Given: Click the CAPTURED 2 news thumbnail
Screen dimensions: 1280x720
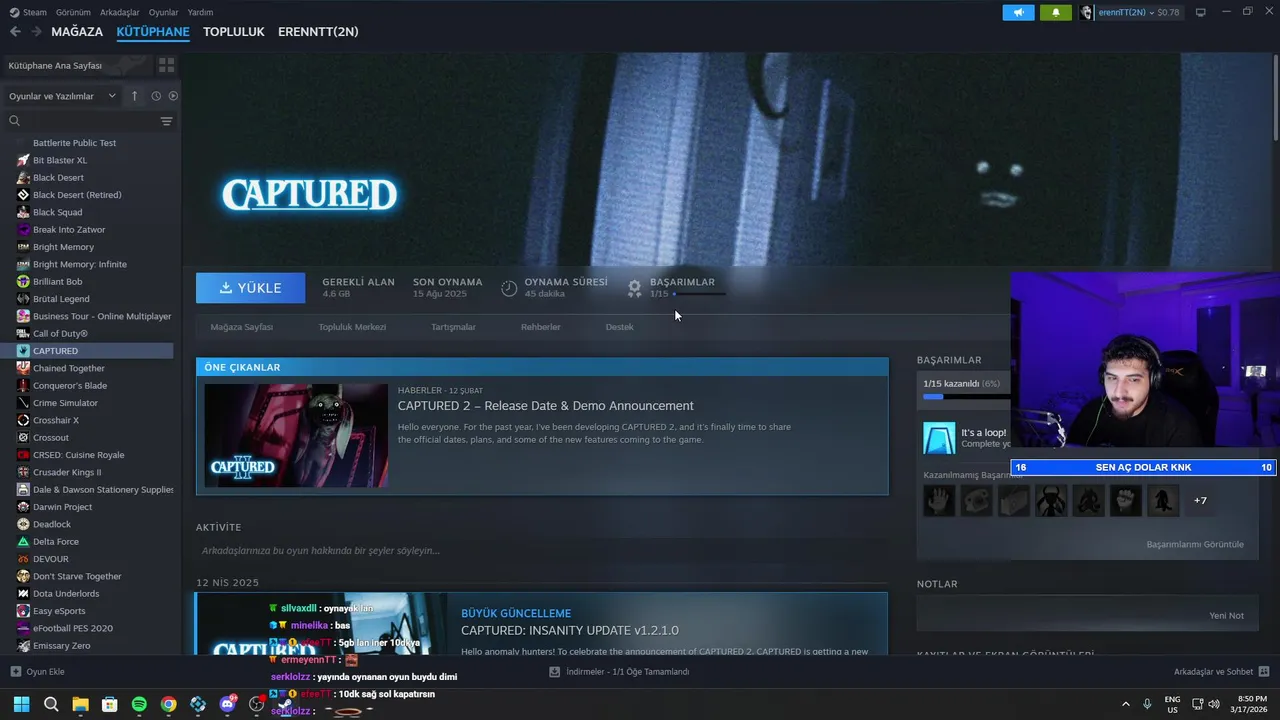Looking at the screenshot, I should [296, 435].
